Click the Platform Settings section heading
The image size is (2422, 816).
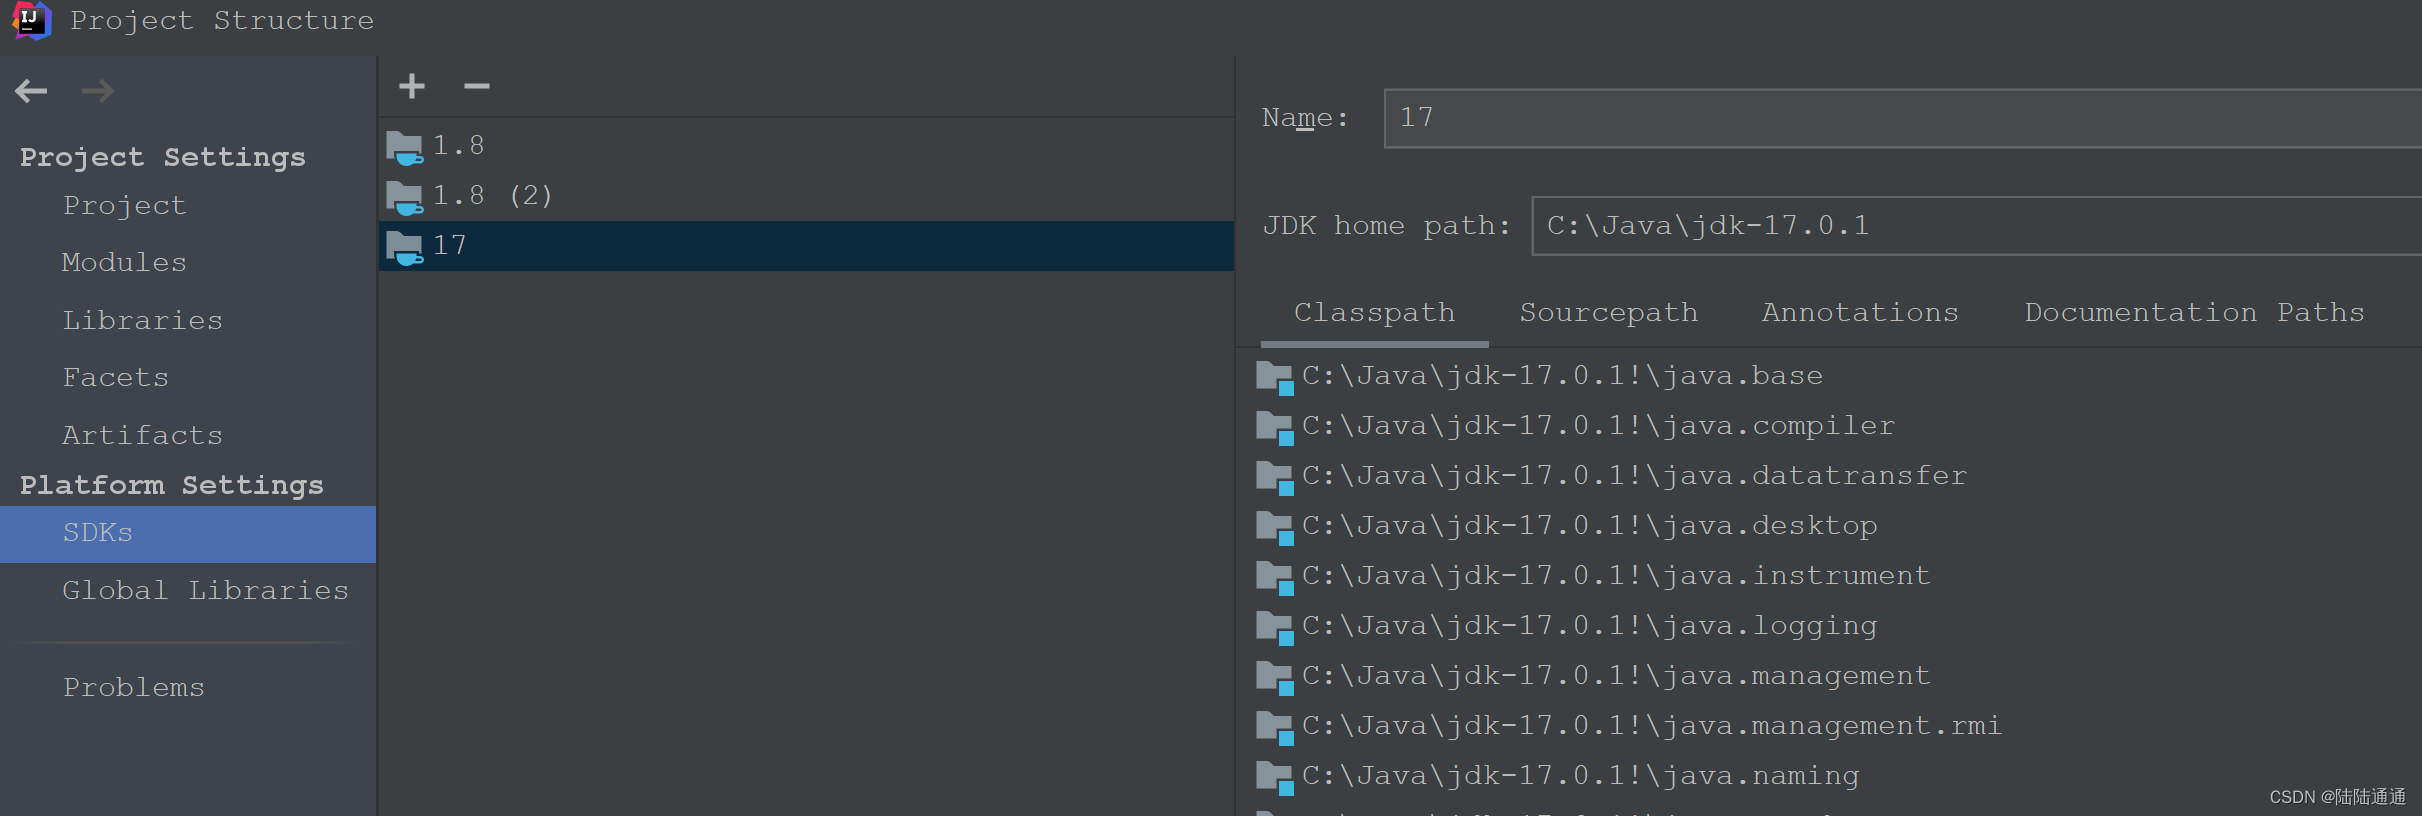172,485
